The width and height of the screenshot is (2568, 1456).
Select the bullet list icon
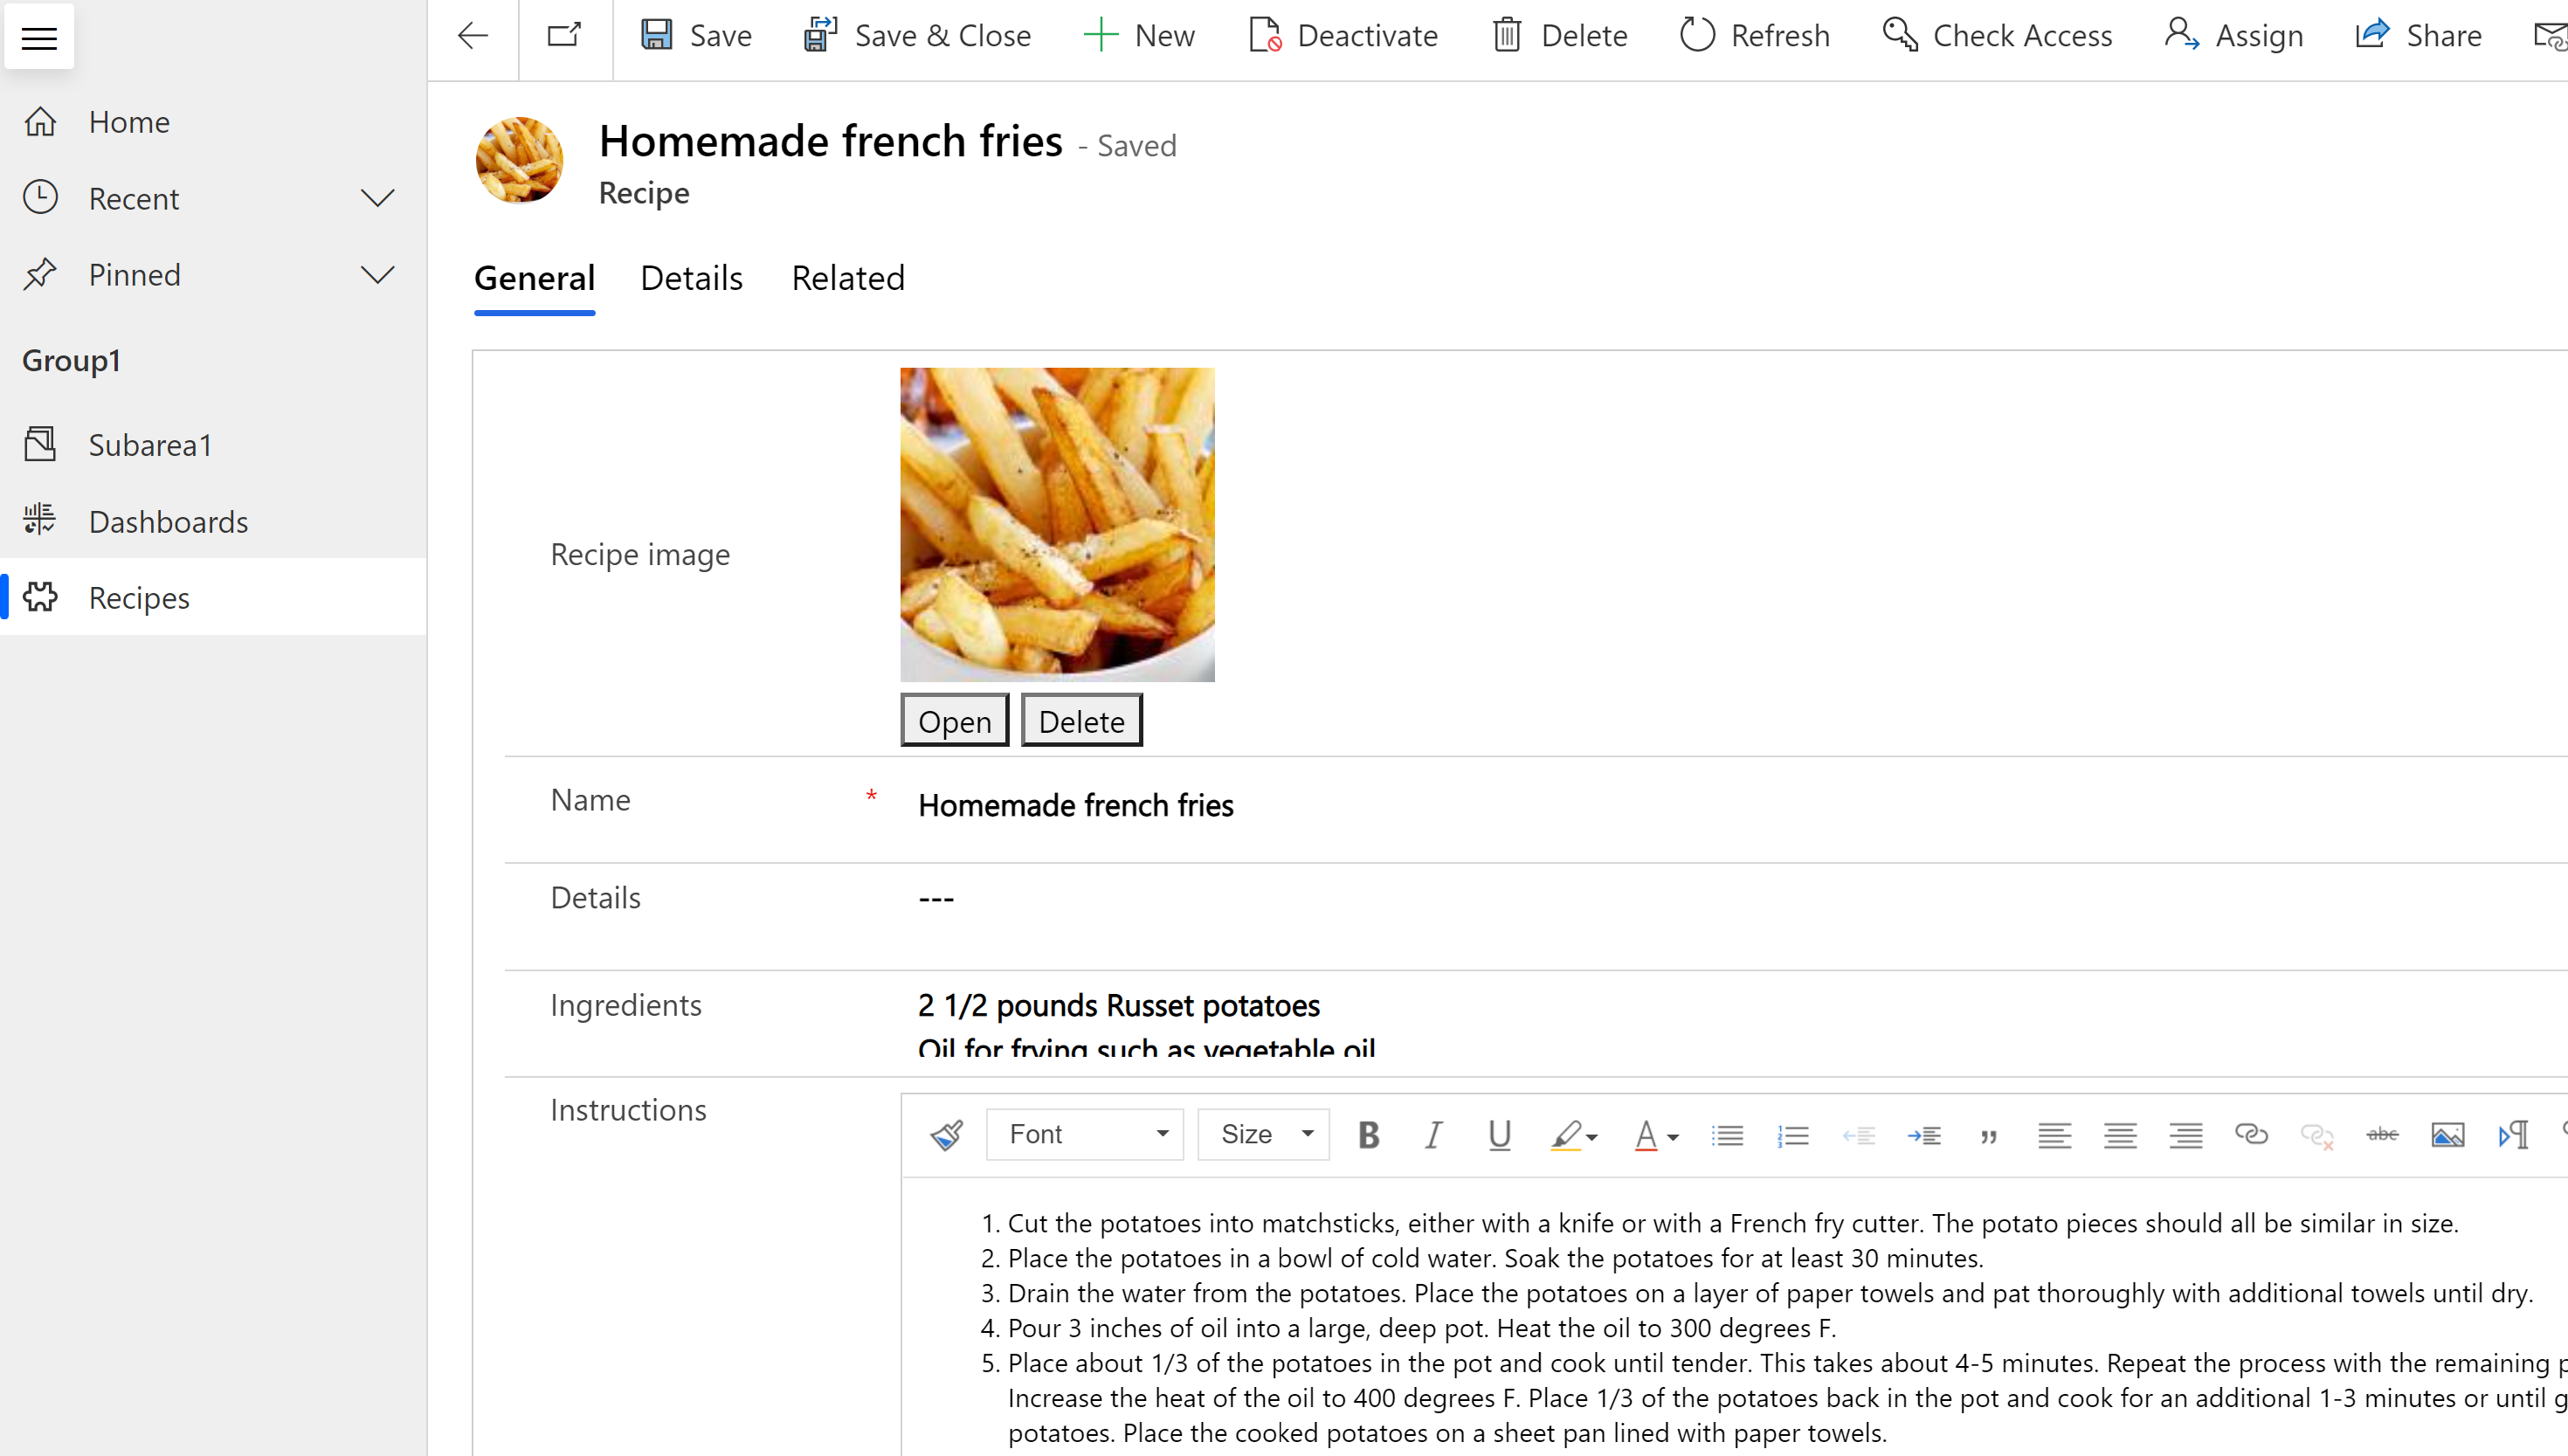(1729, 1134)
